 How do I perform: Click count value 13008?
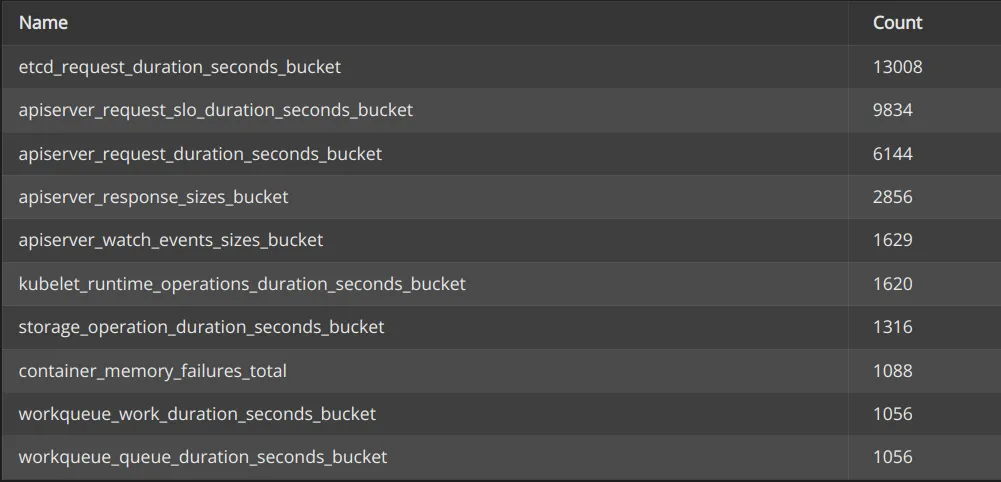tap(897, 67)
